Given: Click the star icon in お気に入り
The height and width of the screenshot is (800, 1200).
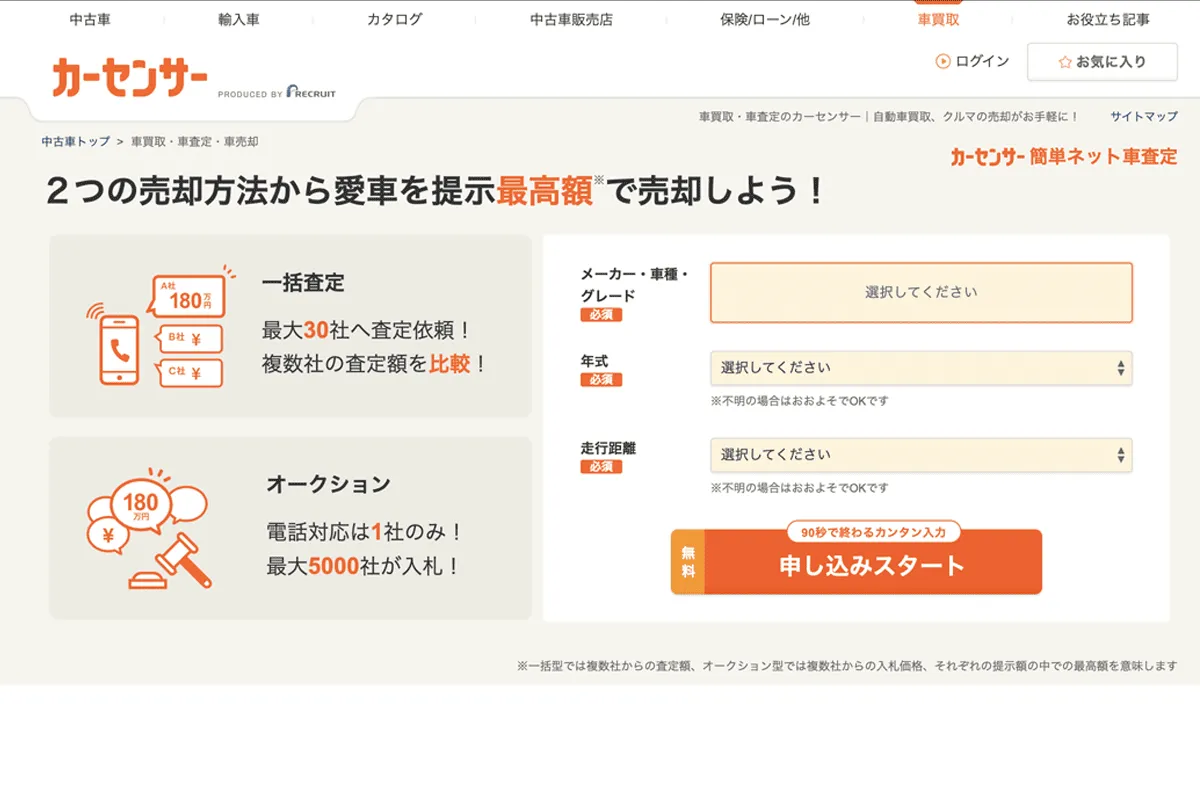Looking at the screenshot, I should point(1065,62).
